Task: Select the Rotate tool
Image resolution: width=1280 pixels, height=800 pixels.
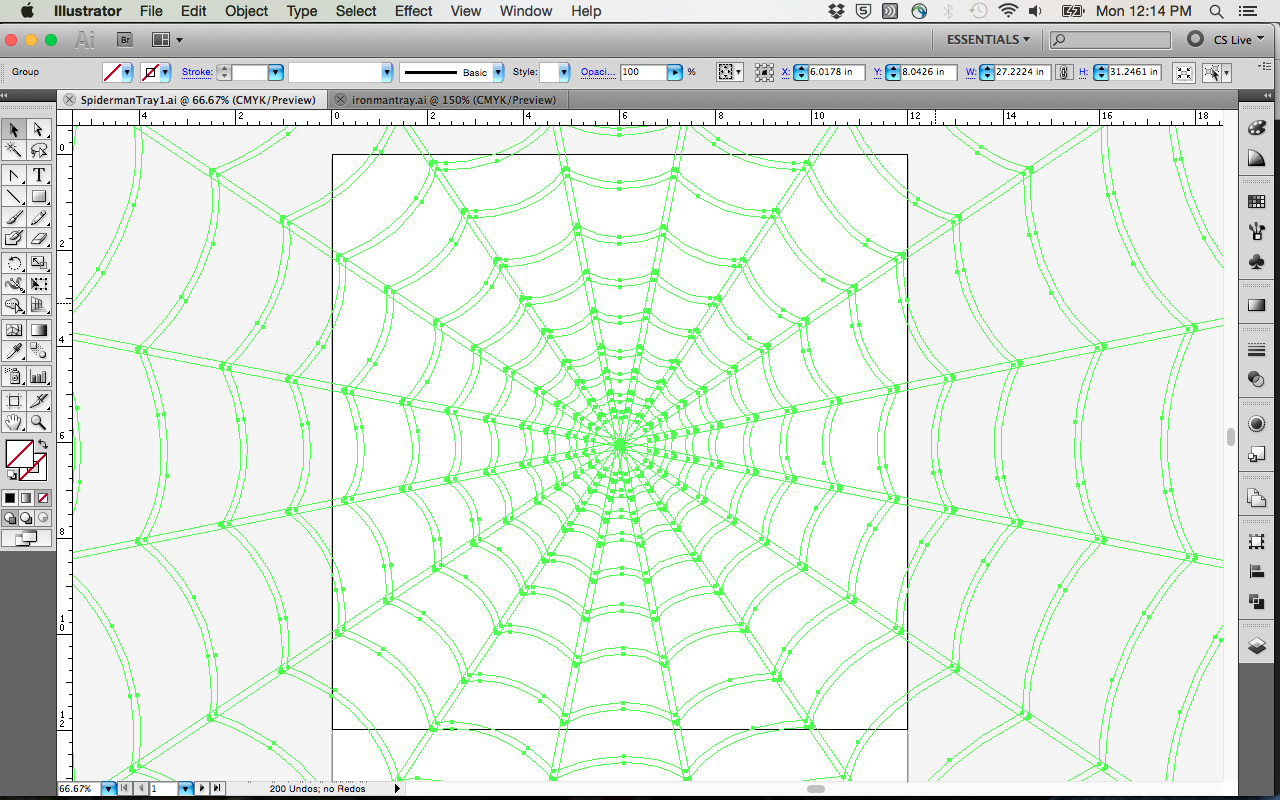Action: point(14,263)
